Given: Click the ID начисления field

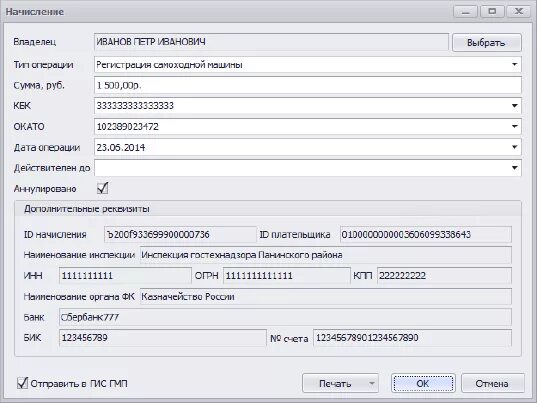Looking at the screenshot, I should [x=180, y=235].
